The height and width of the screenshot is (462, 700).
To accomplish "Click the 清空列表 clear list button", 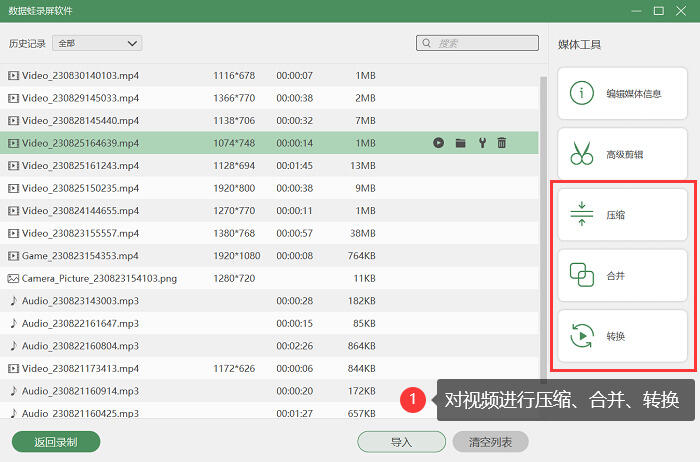I will [x=490, y=442].
